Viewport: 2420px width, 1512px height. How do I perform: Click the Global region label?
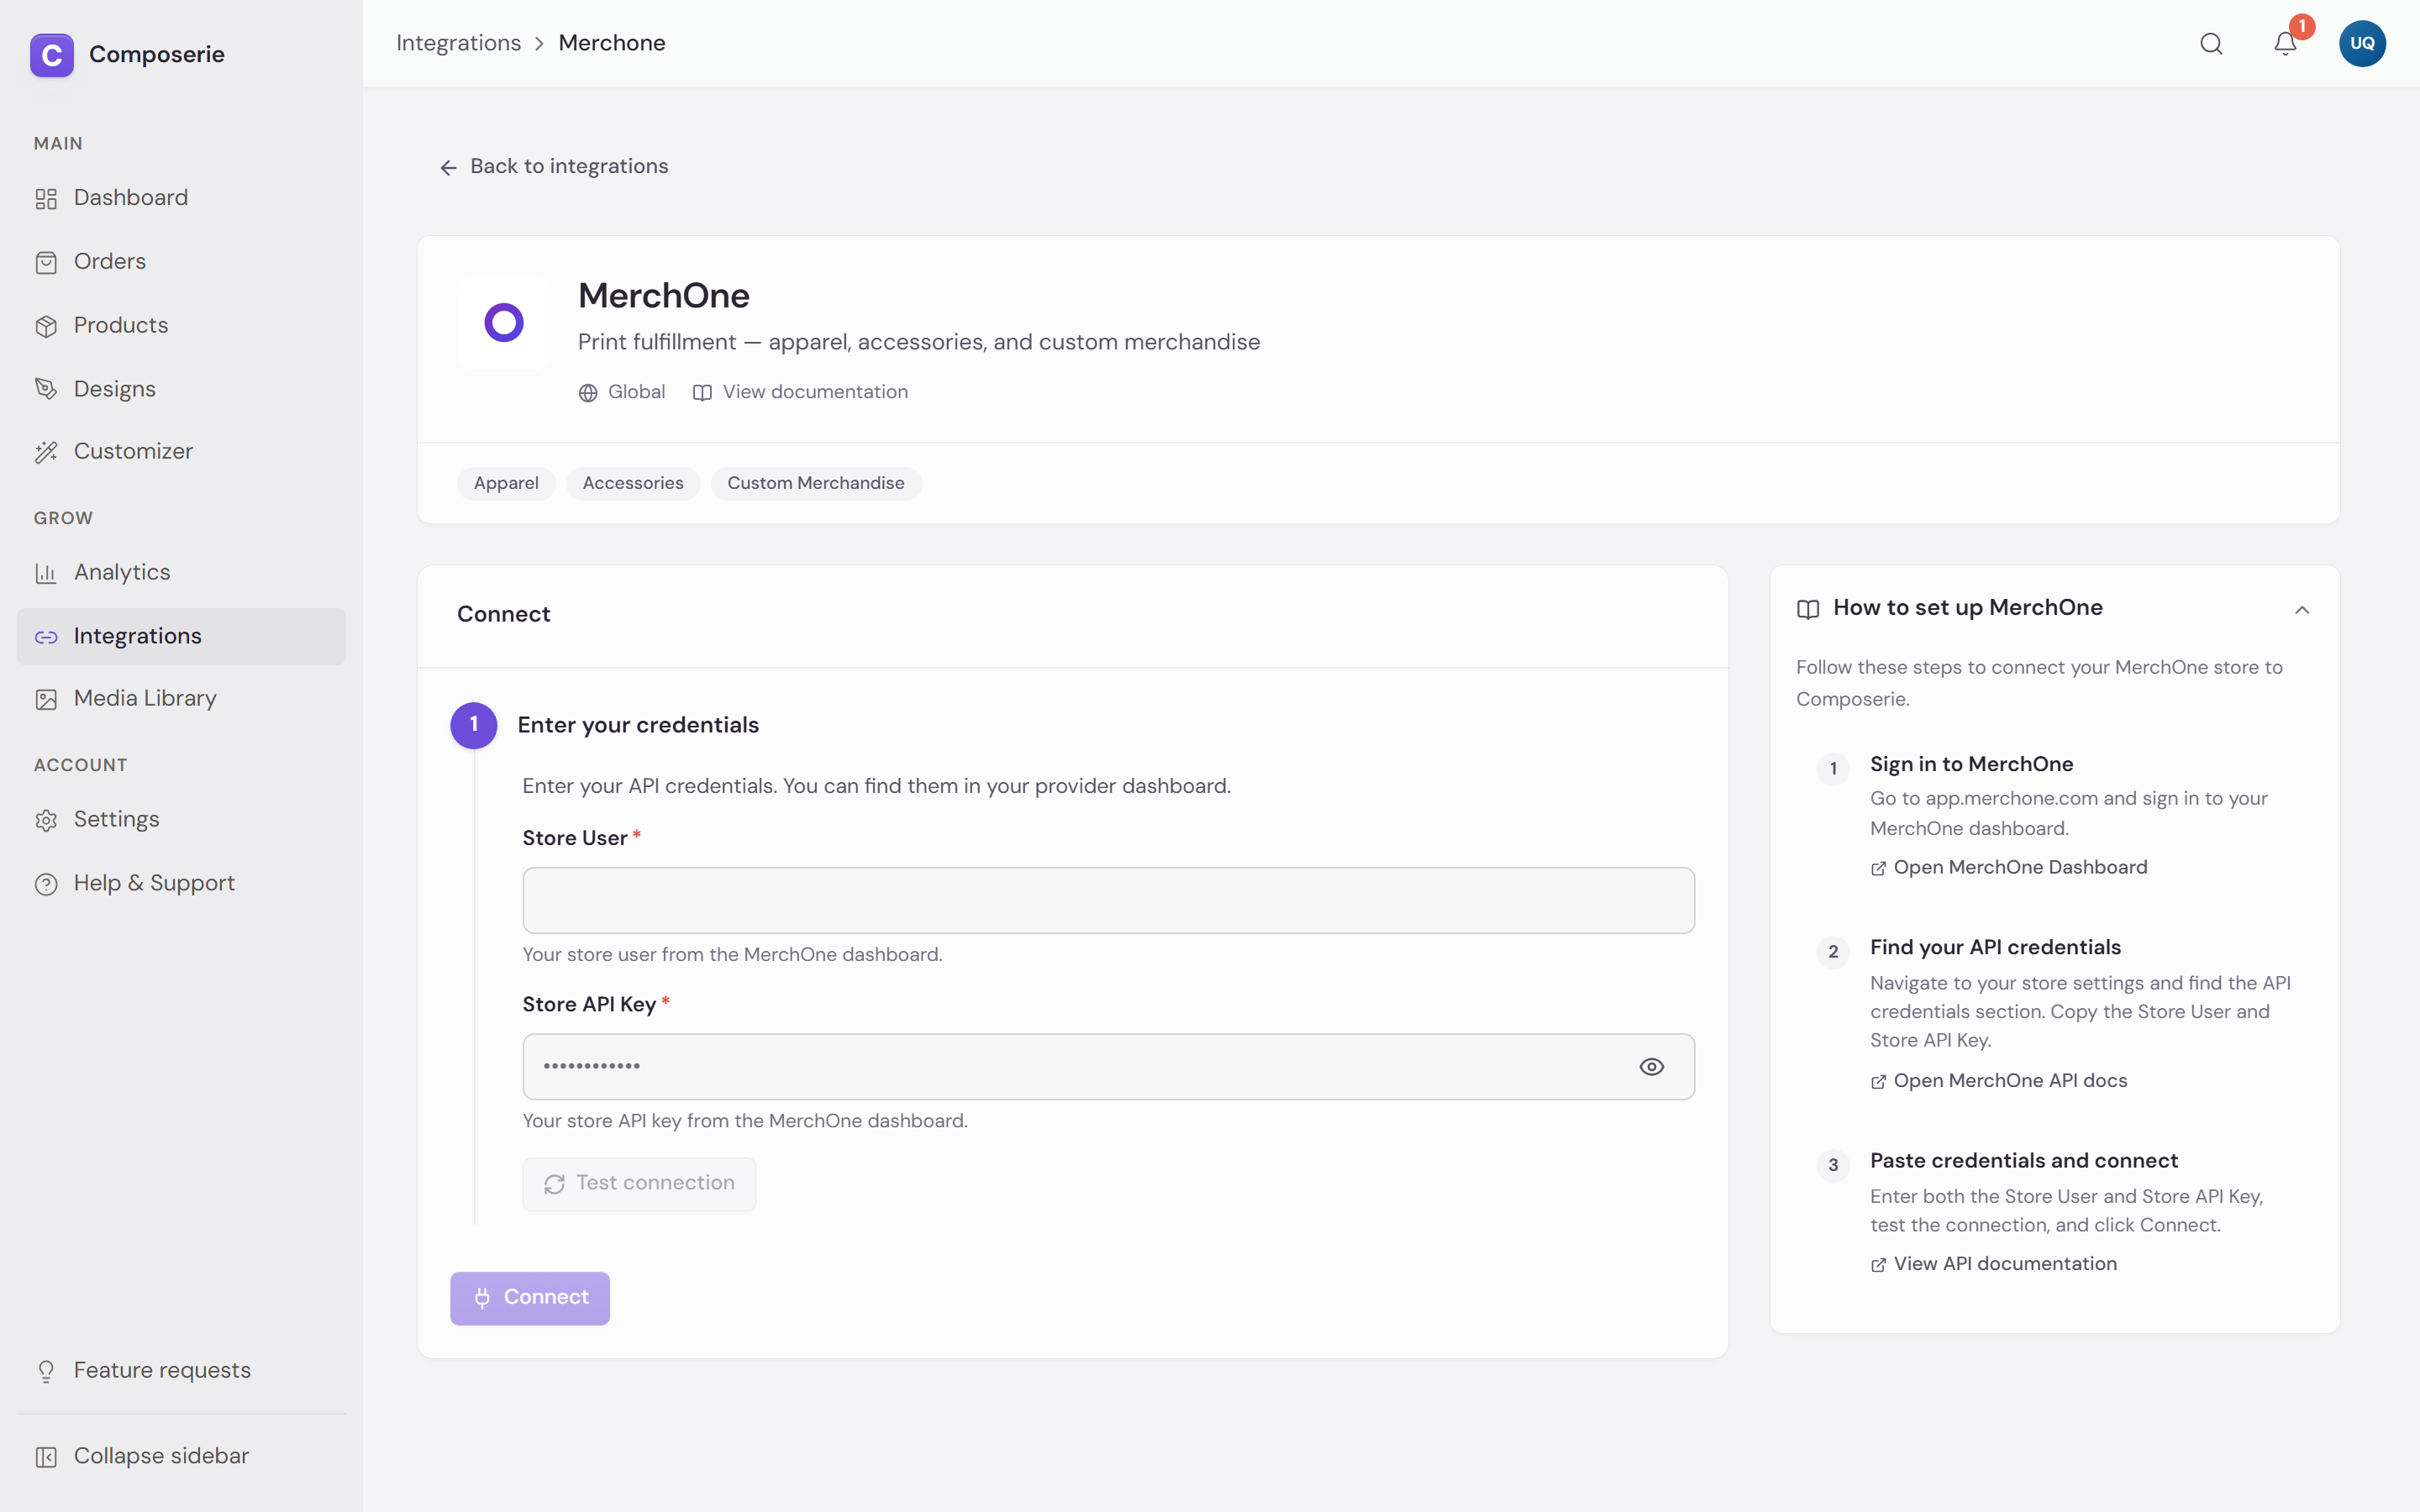(x=622, y=392)
